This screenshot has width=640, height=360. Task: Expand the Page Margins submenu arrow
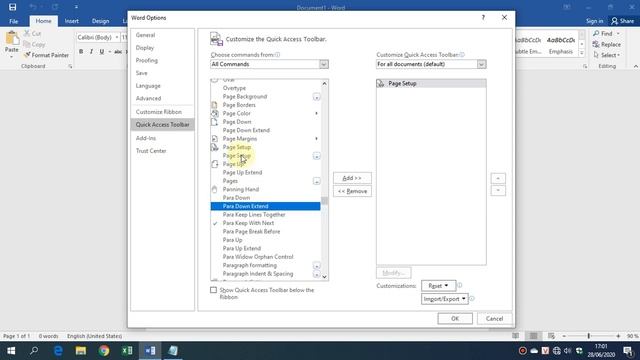316,138
